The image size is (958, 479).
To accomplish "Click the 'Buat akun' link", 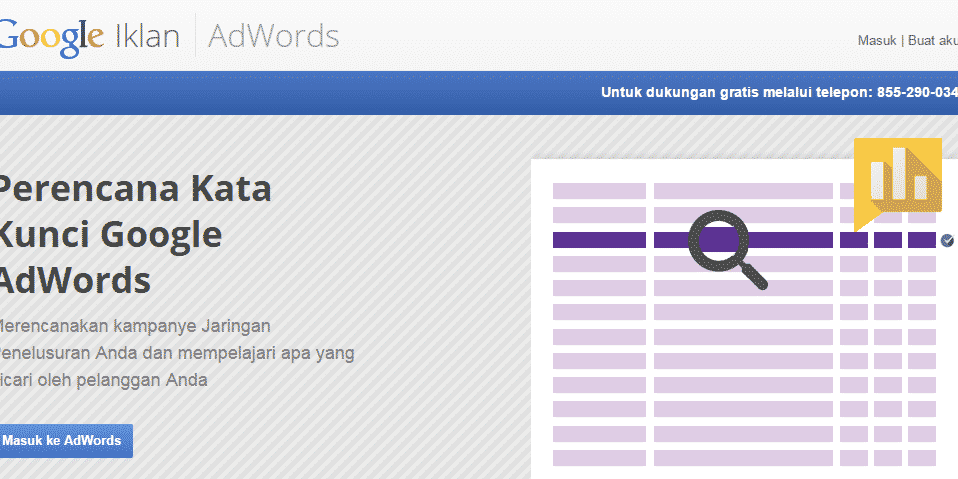I will click(933, 40).
